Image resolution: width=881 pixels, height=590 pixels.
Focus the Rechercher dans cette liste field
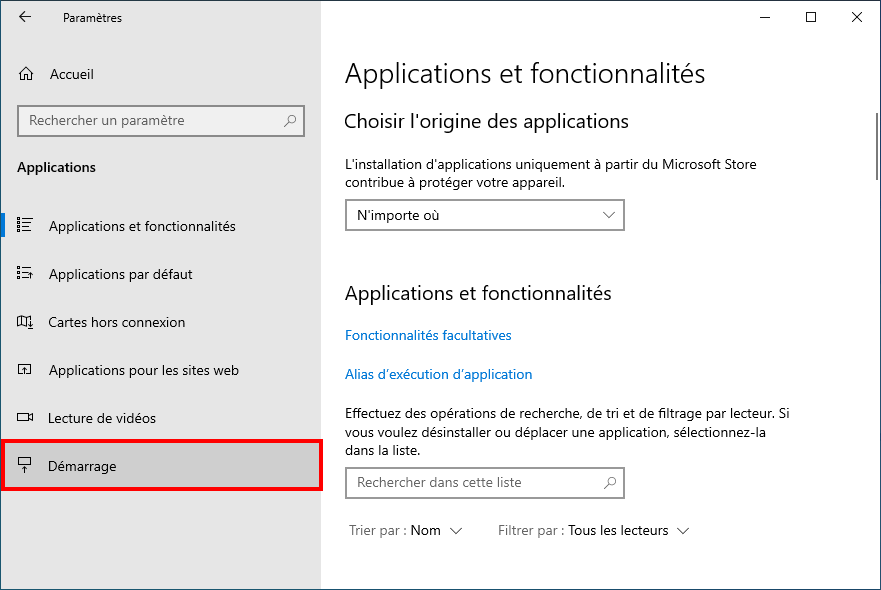click(484, 483)
